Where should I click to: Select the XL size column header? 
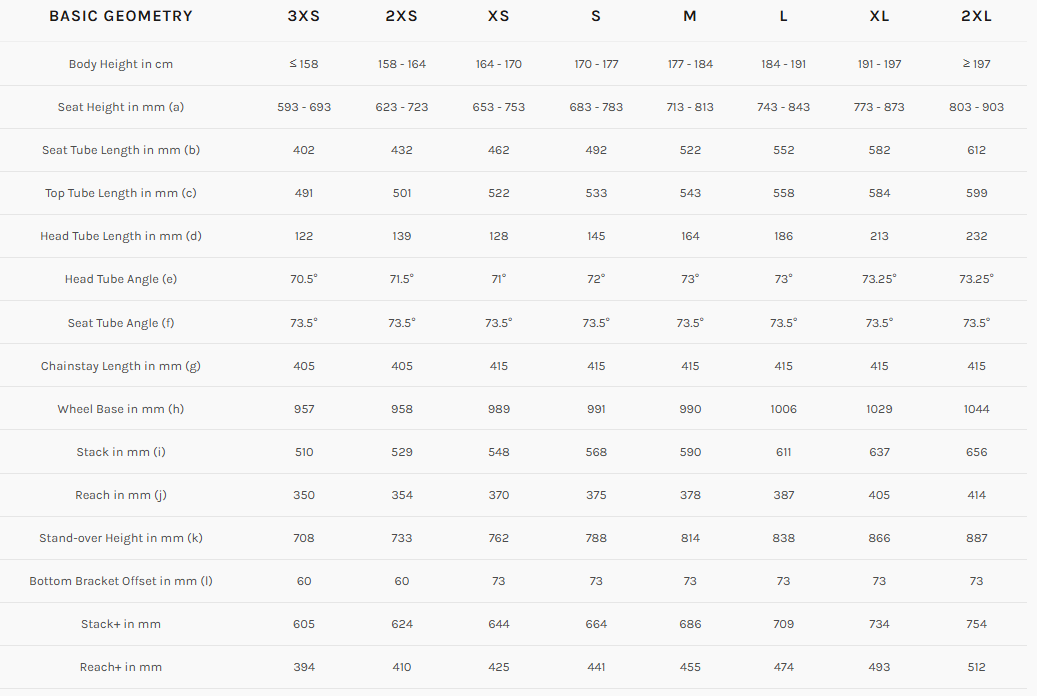point(880,16)
